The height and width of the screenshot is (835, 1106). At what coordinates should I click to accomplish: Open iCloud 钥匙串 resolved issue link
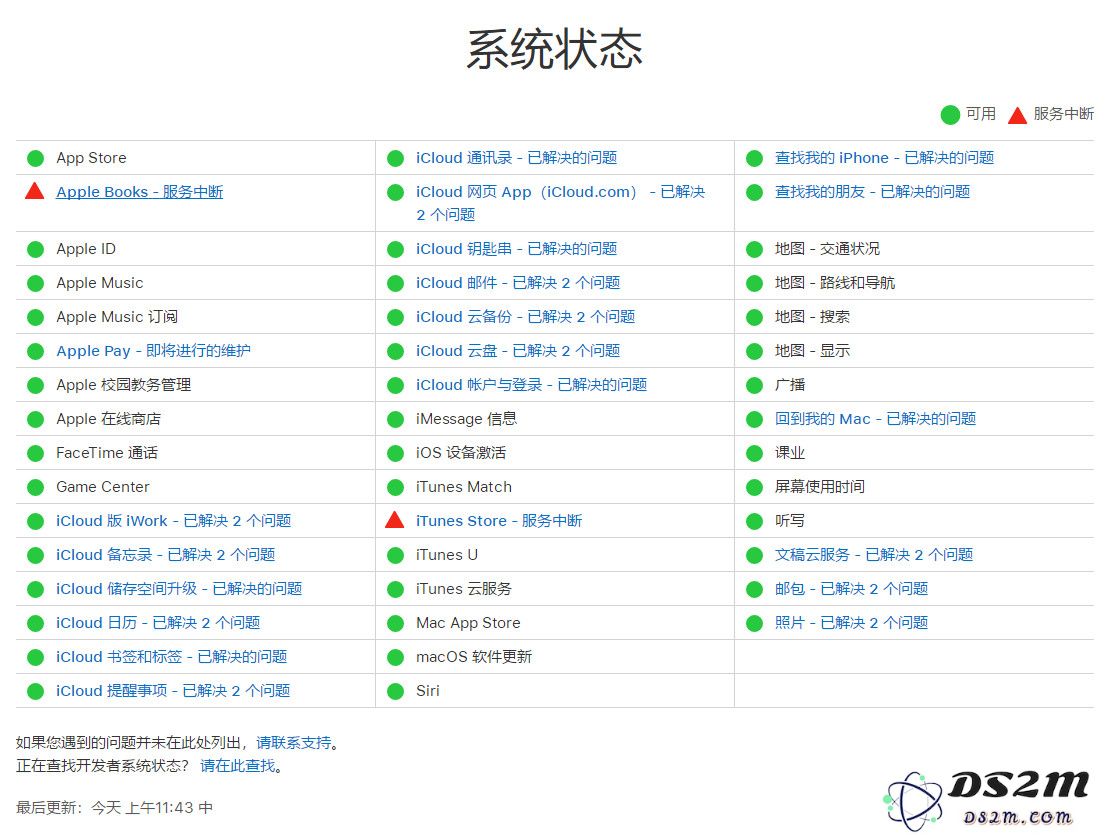click(x=516, y=249)
